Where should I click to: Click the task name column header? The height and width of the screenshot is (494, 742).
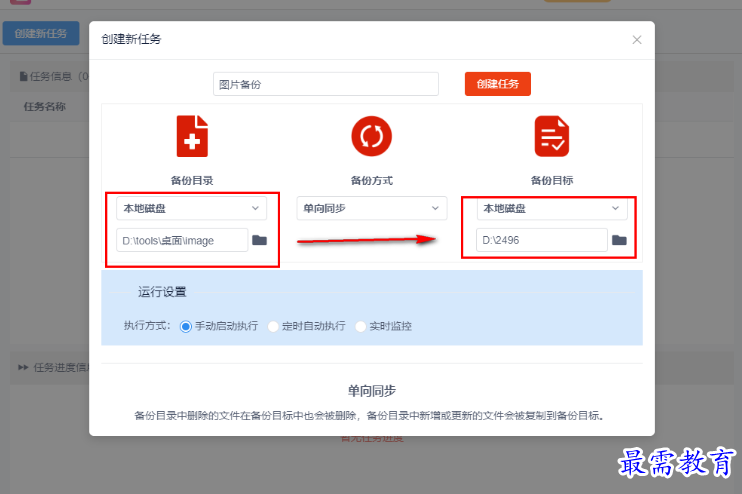tap(45, 106)
